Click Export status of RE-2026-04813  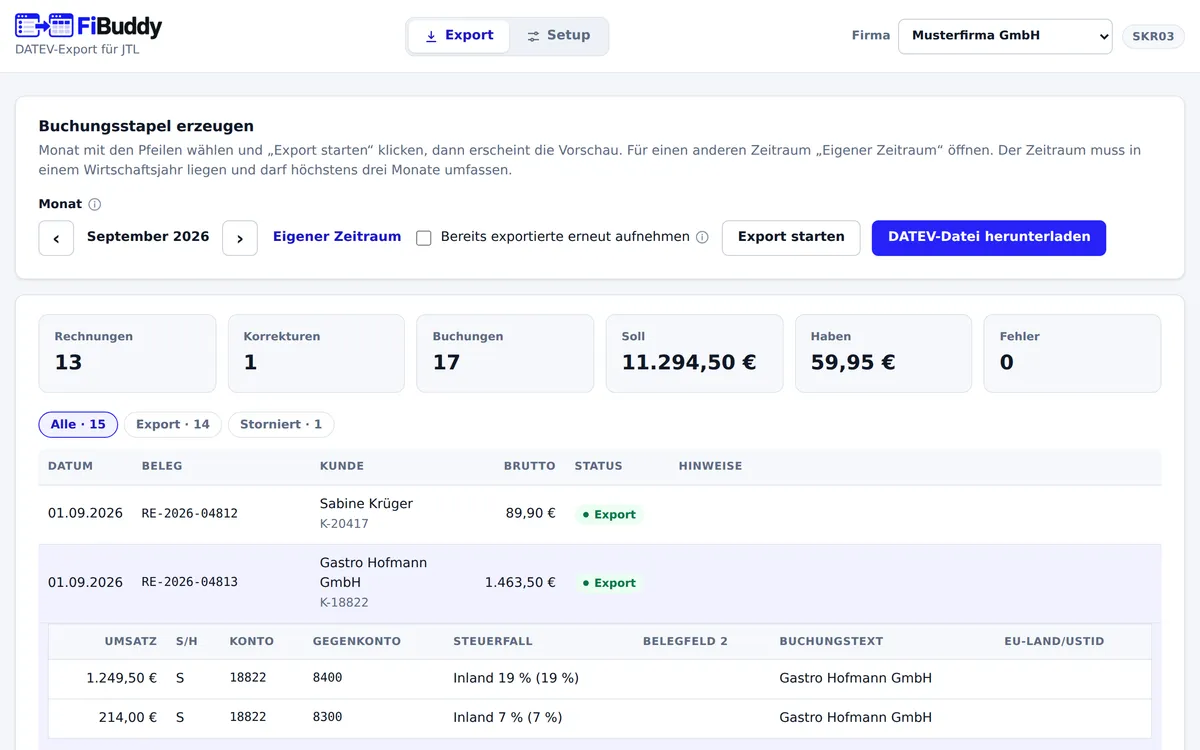tap(609, 583)
